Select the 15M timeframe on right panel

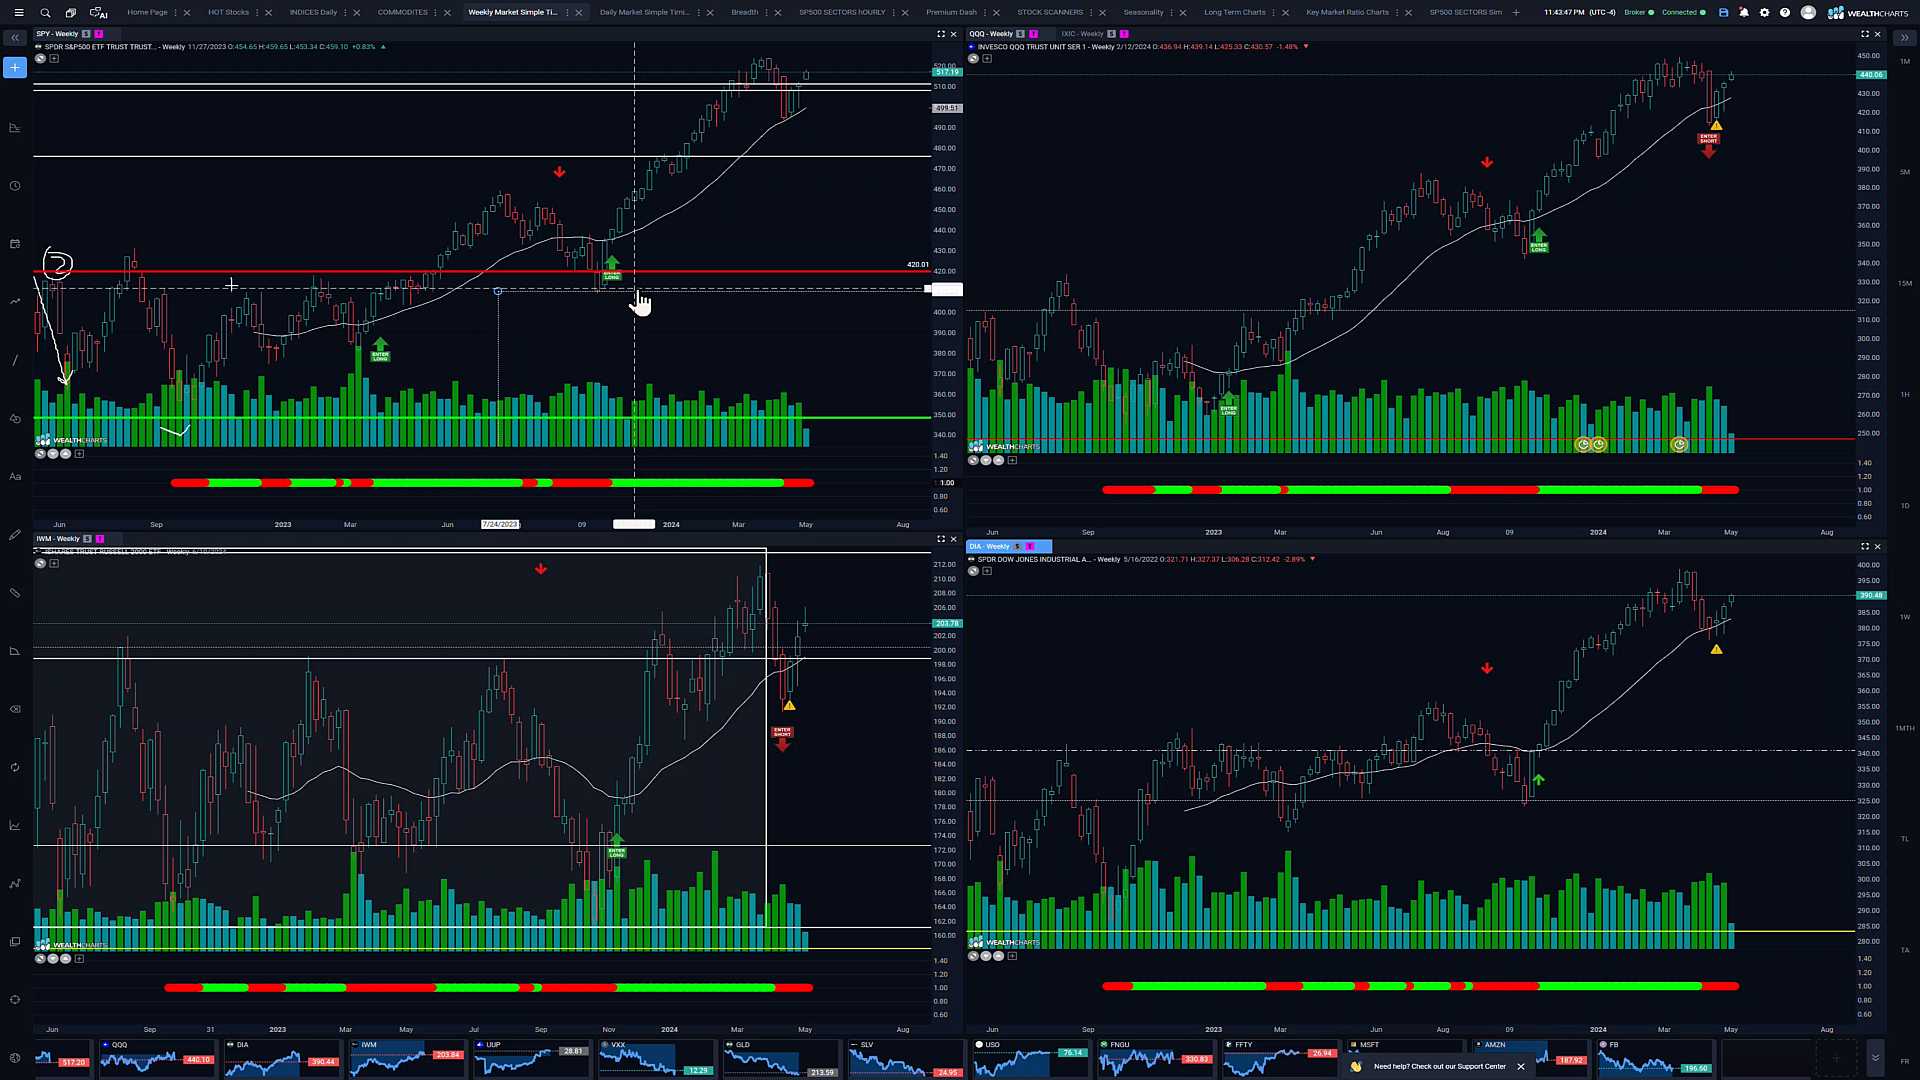[1905, 283]
